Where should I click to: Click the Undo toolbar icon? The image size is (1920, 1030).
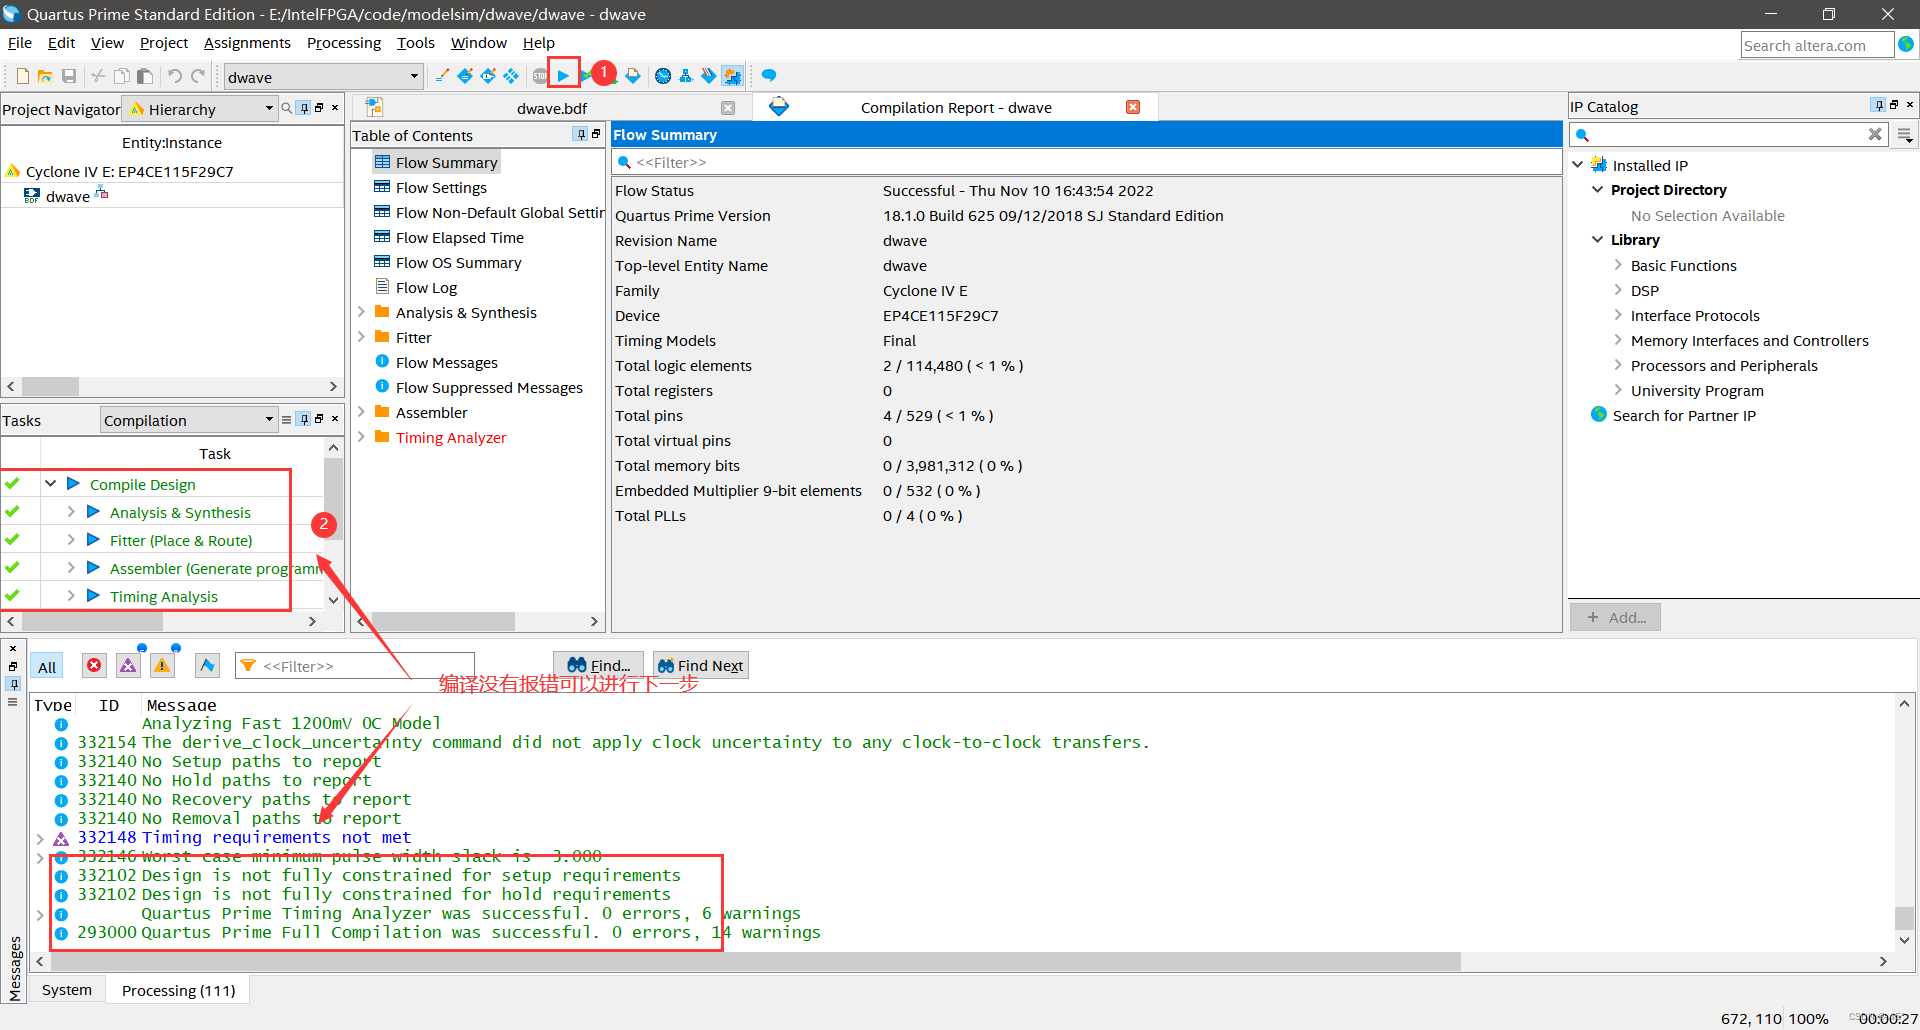pos(174,76)
